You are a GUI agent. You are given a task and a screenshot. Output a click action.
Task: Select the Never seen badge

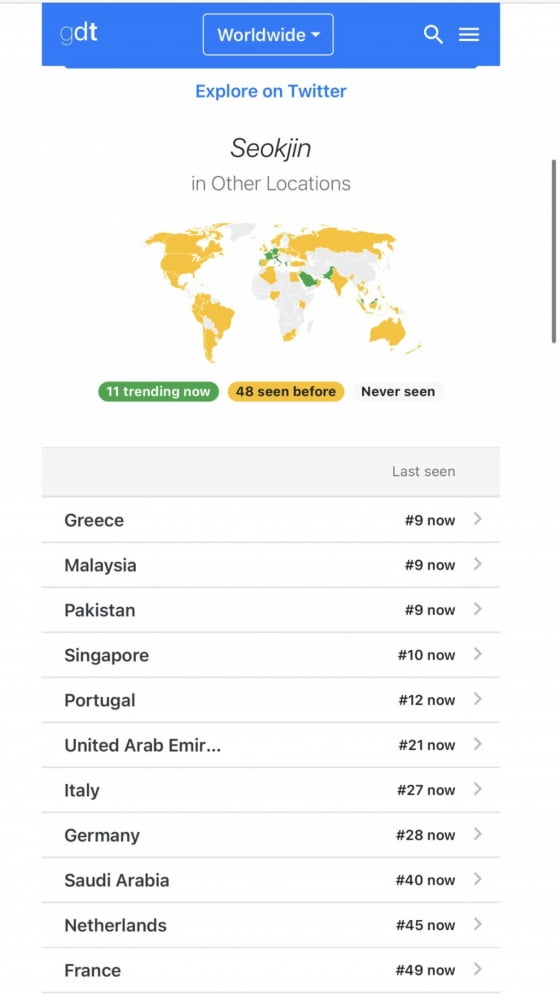tap(398, 392)
